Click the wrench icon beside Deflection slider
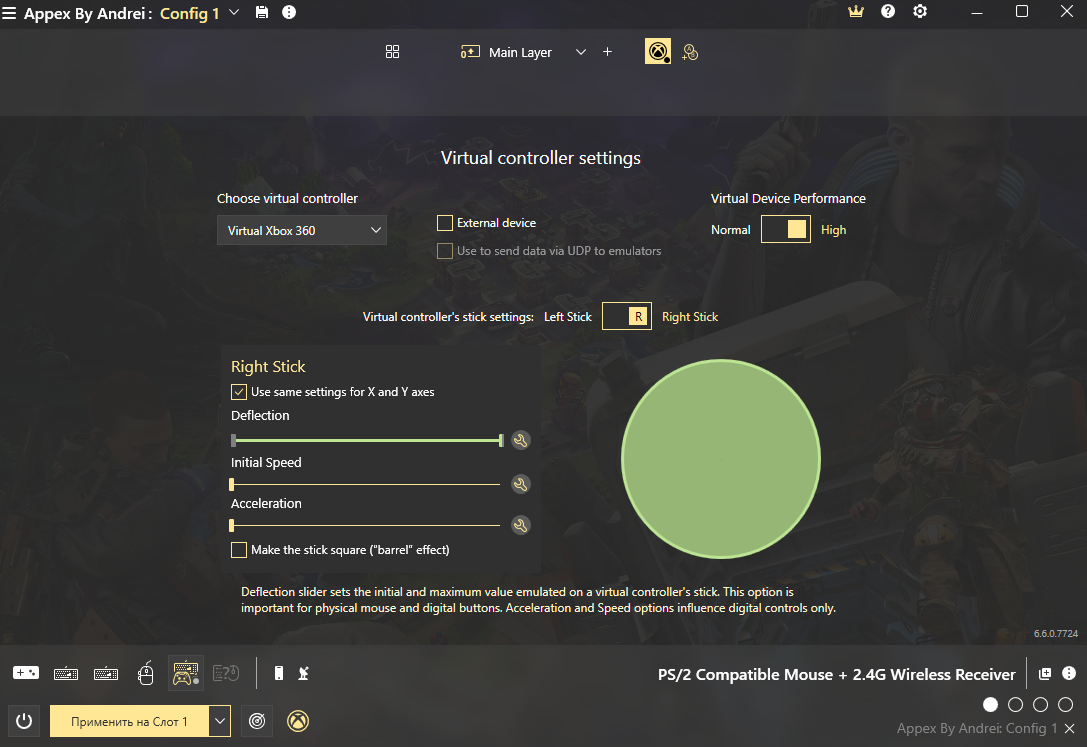1087x747 pixels. (520, 440)
